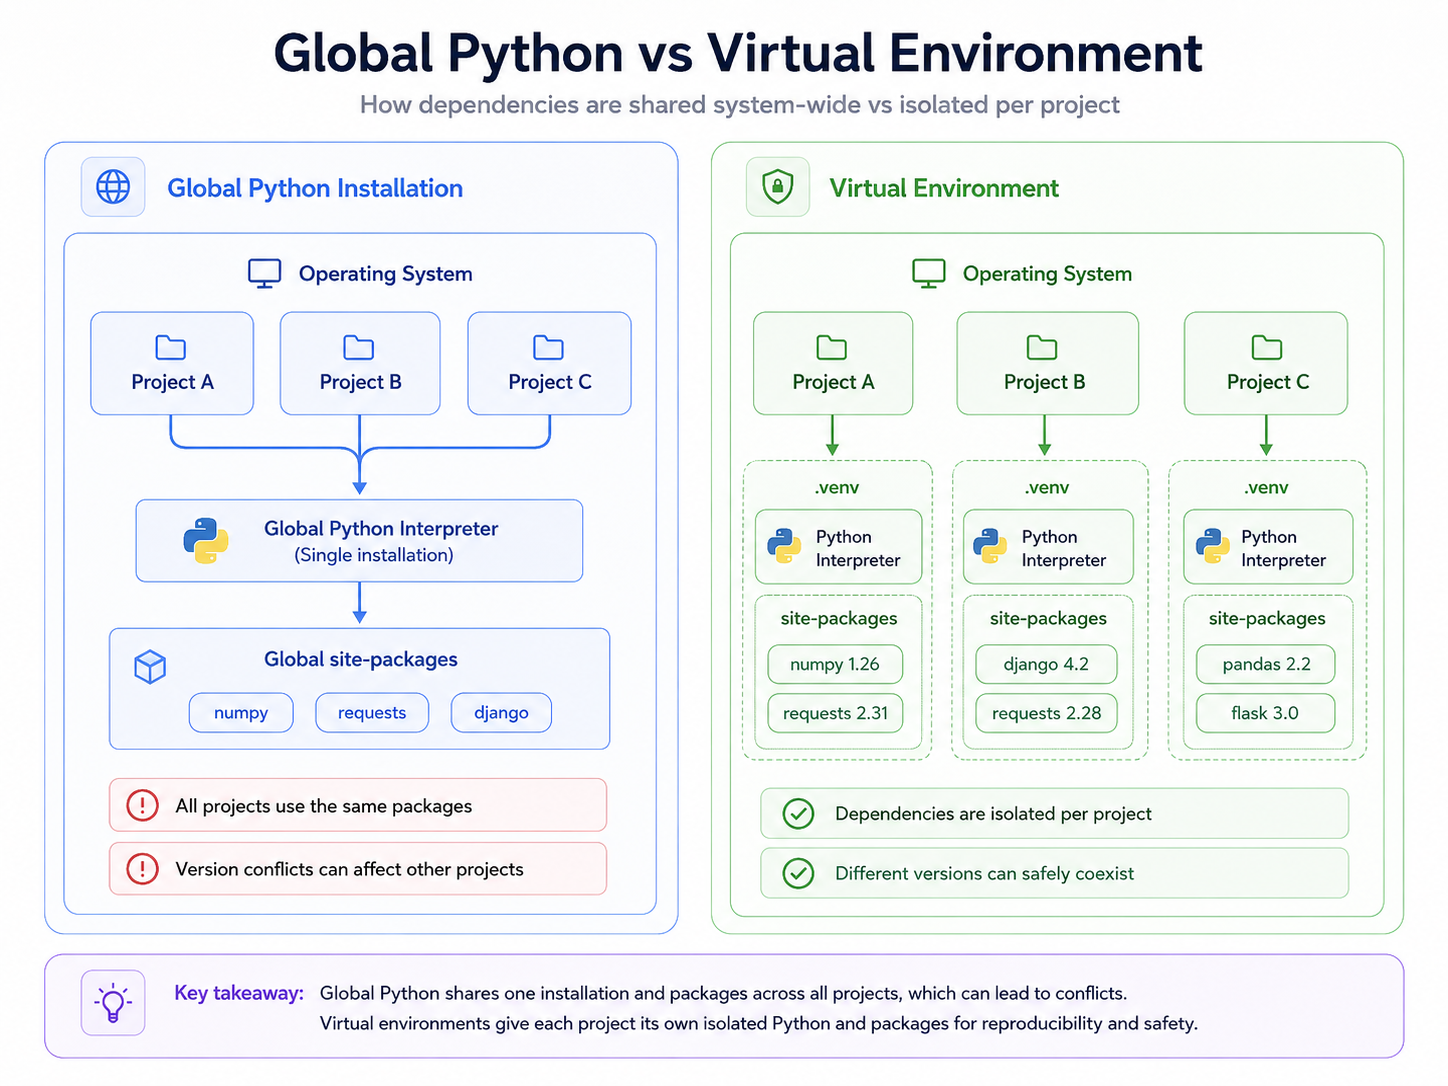Click the Python logo in Global Python Interpreter
The image size is (1448, 1086).
(x=206, y=541)
